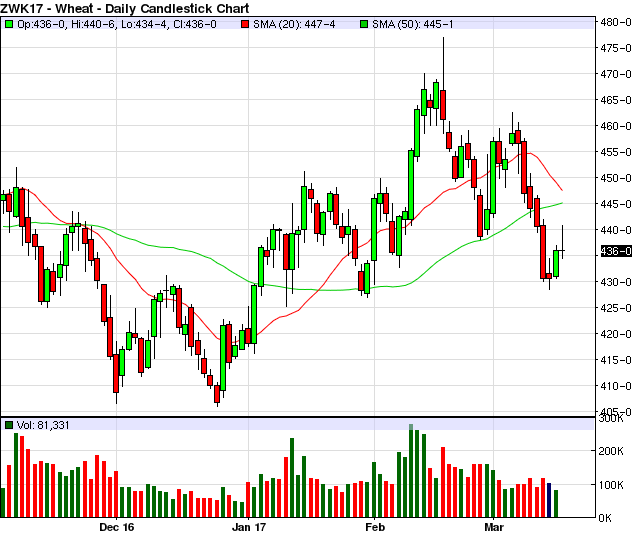Viewport: 640px width, 536px height.
Task: Click the OHLC values text Op:436-0
Action: (116, 24)
